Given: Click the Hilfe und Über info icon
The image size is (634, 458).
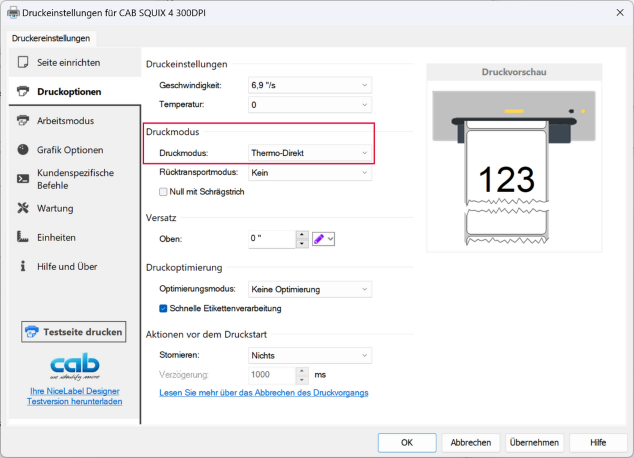Looking at the screenshot, I should [x=23, y=266].
